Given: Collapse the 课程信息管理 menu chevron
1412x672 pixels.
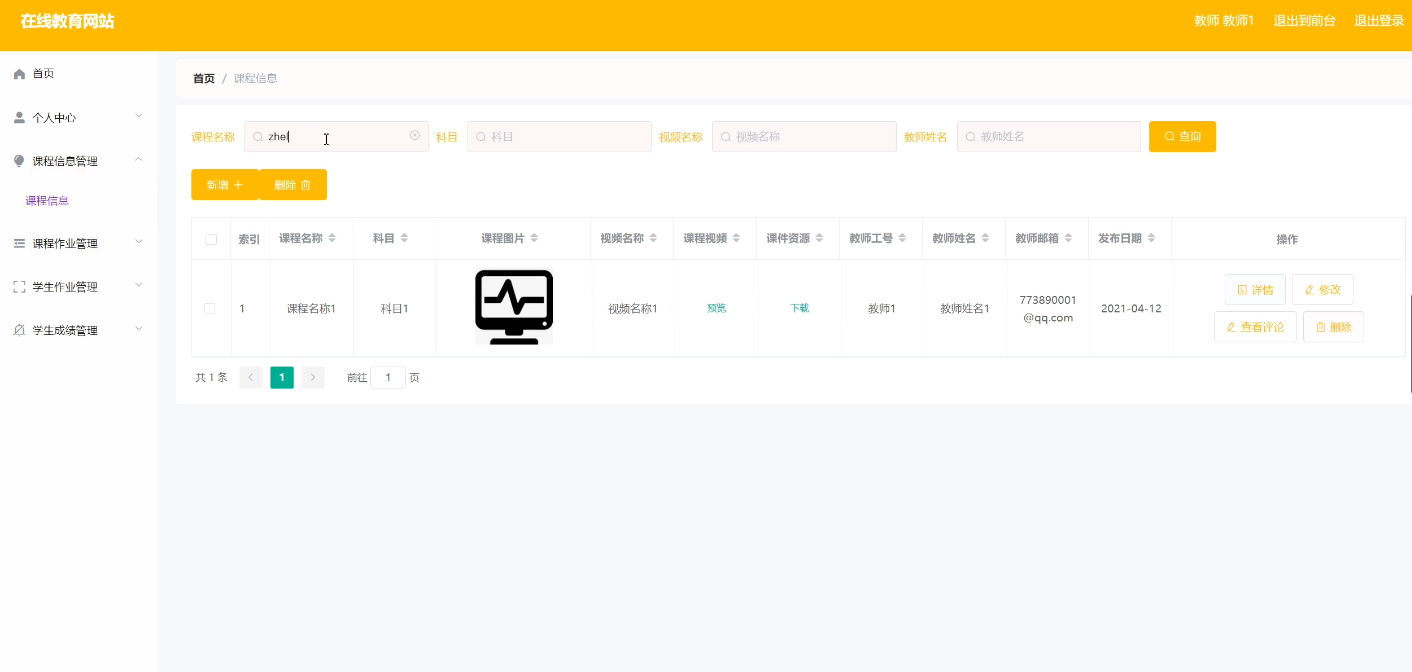Looking at the screenshot, I should [x=139, y=160].
